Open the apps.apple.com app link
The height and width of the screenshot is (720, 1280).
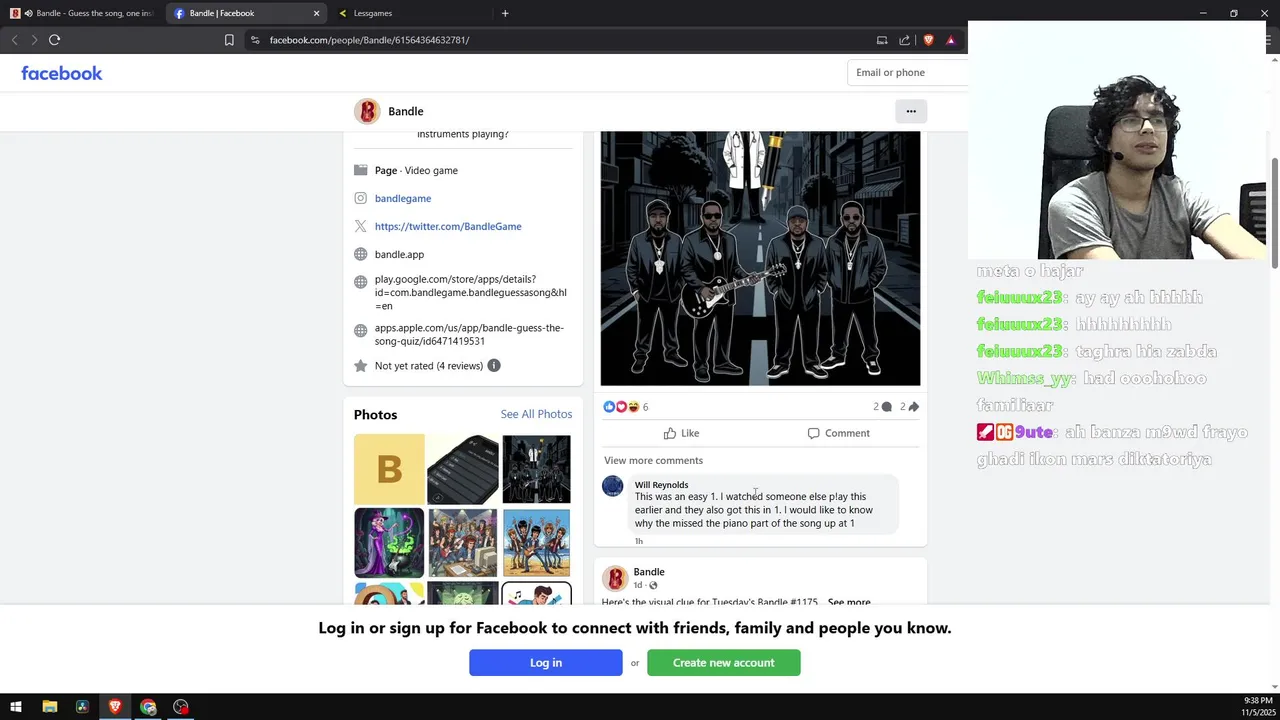click(x=469, y=334)
